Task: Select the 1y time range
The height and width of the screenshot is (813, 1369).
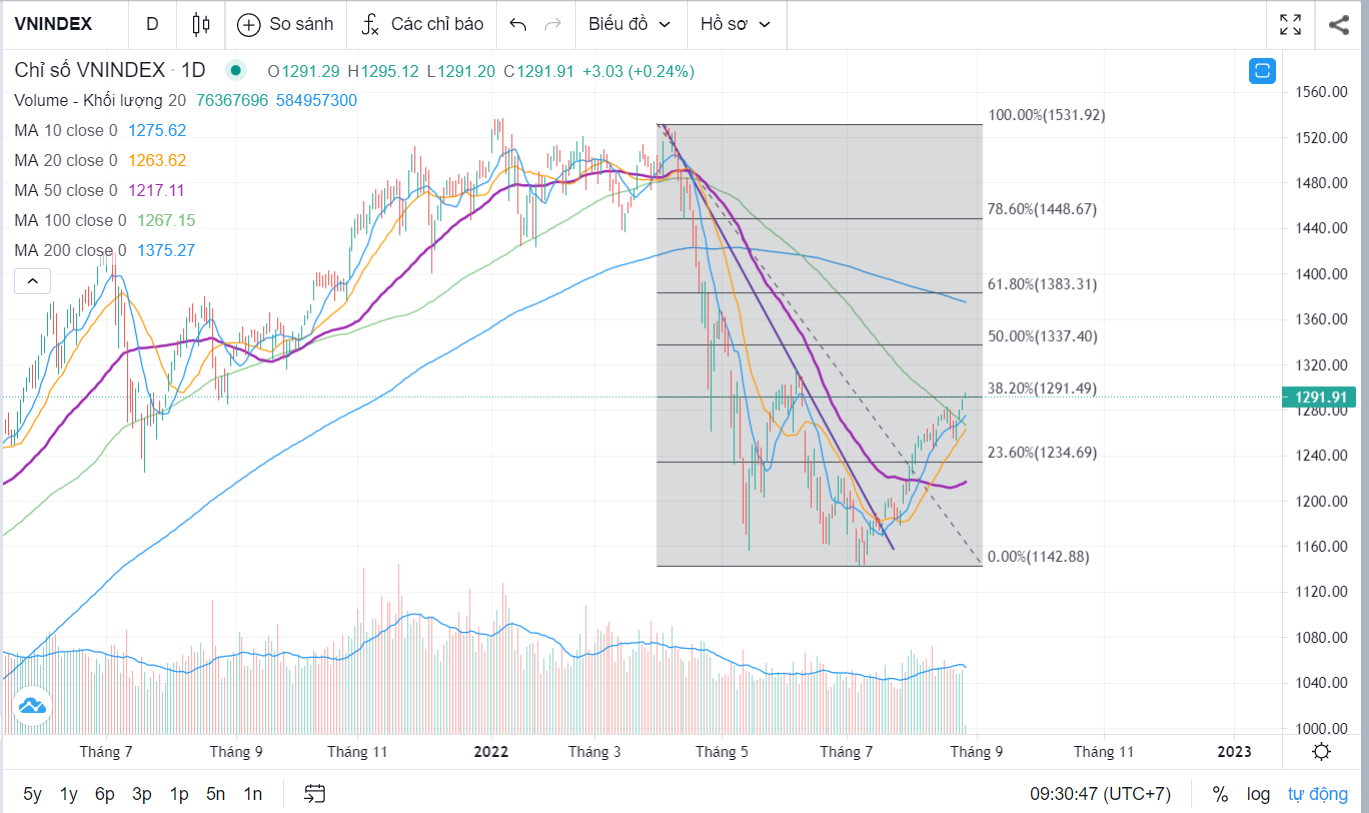Action: point(68,794)
